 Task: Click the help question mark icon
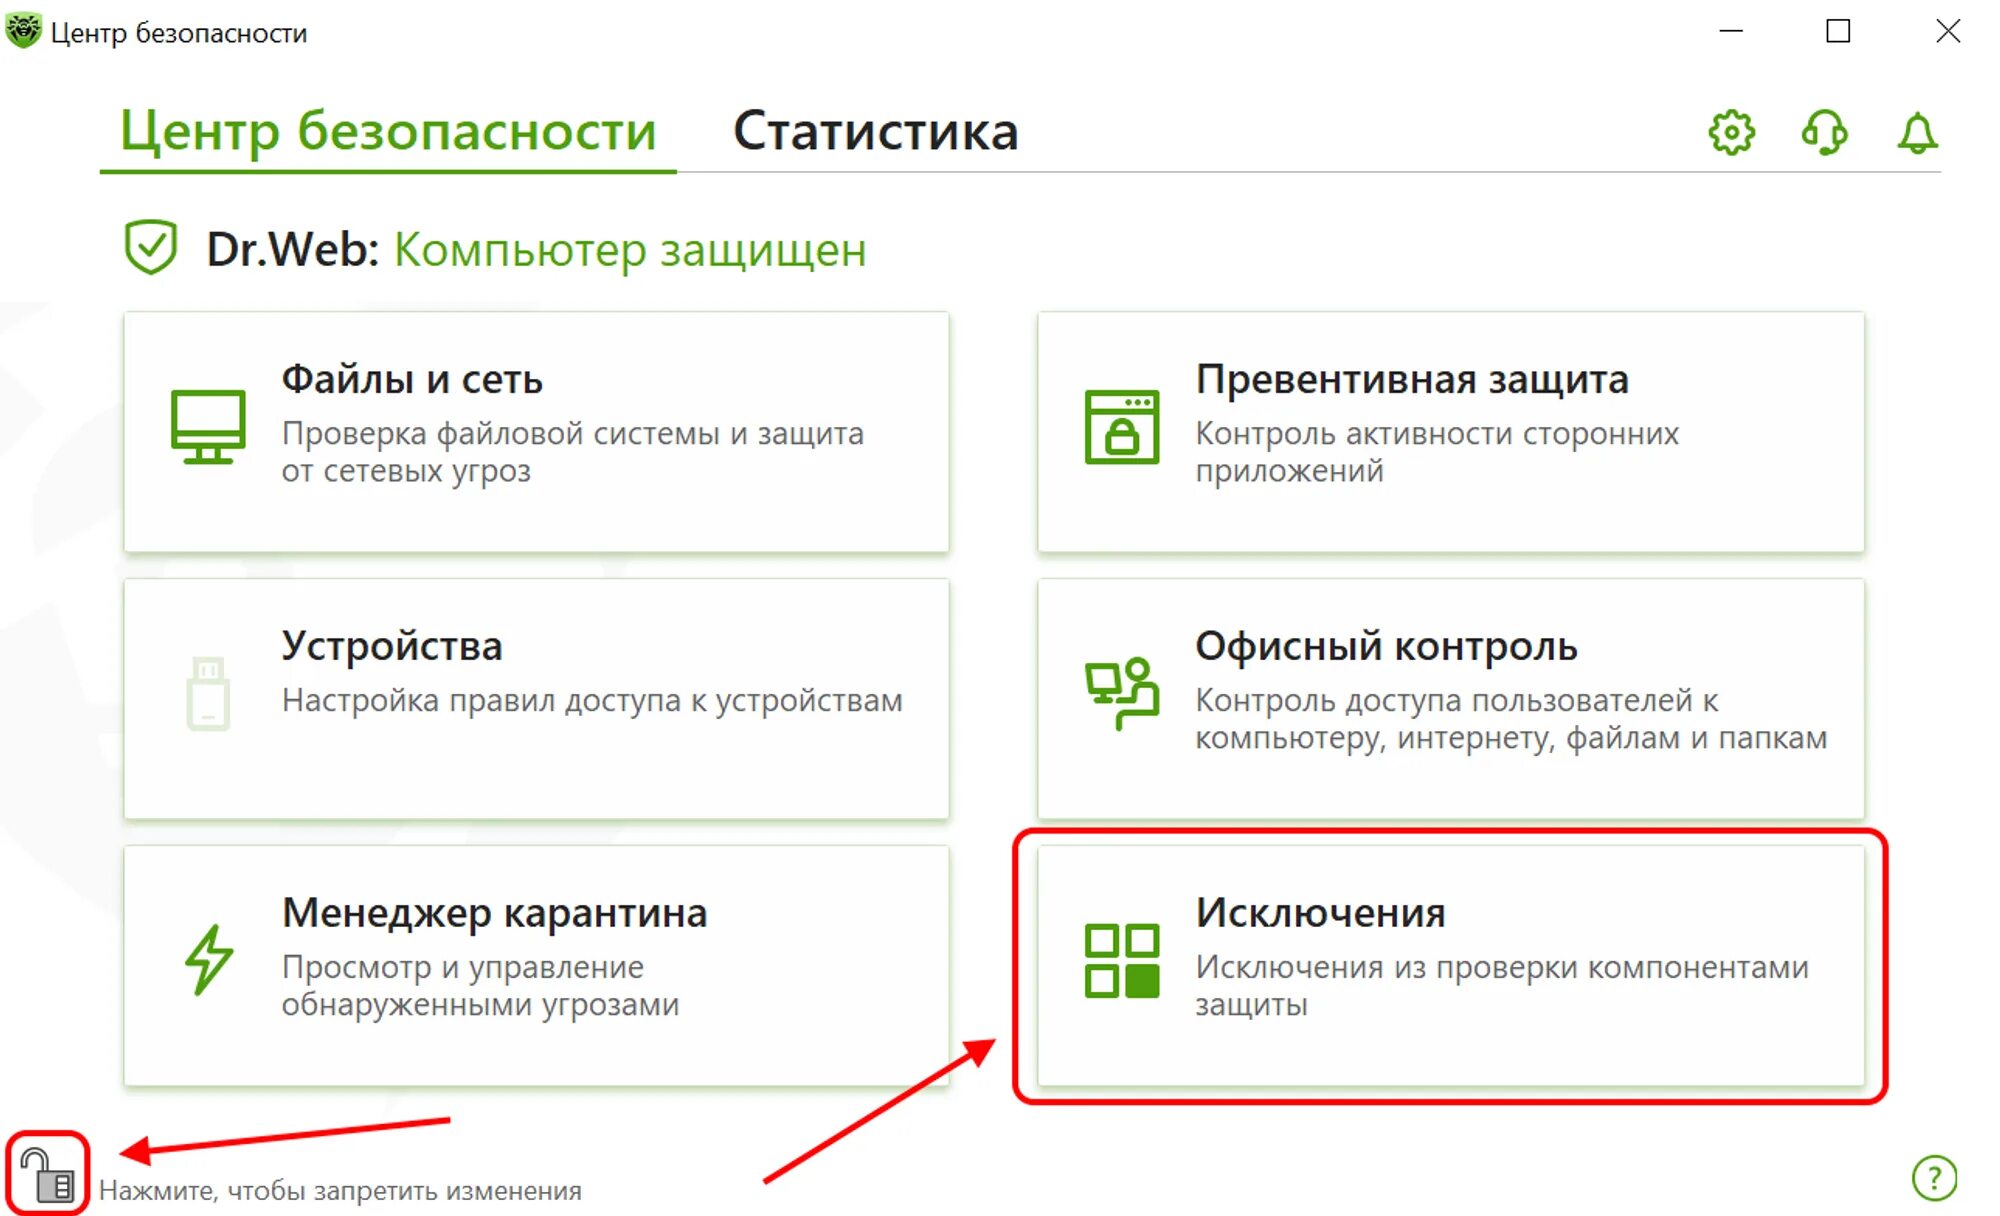pyautogui.click(x=1934, y=1177)
